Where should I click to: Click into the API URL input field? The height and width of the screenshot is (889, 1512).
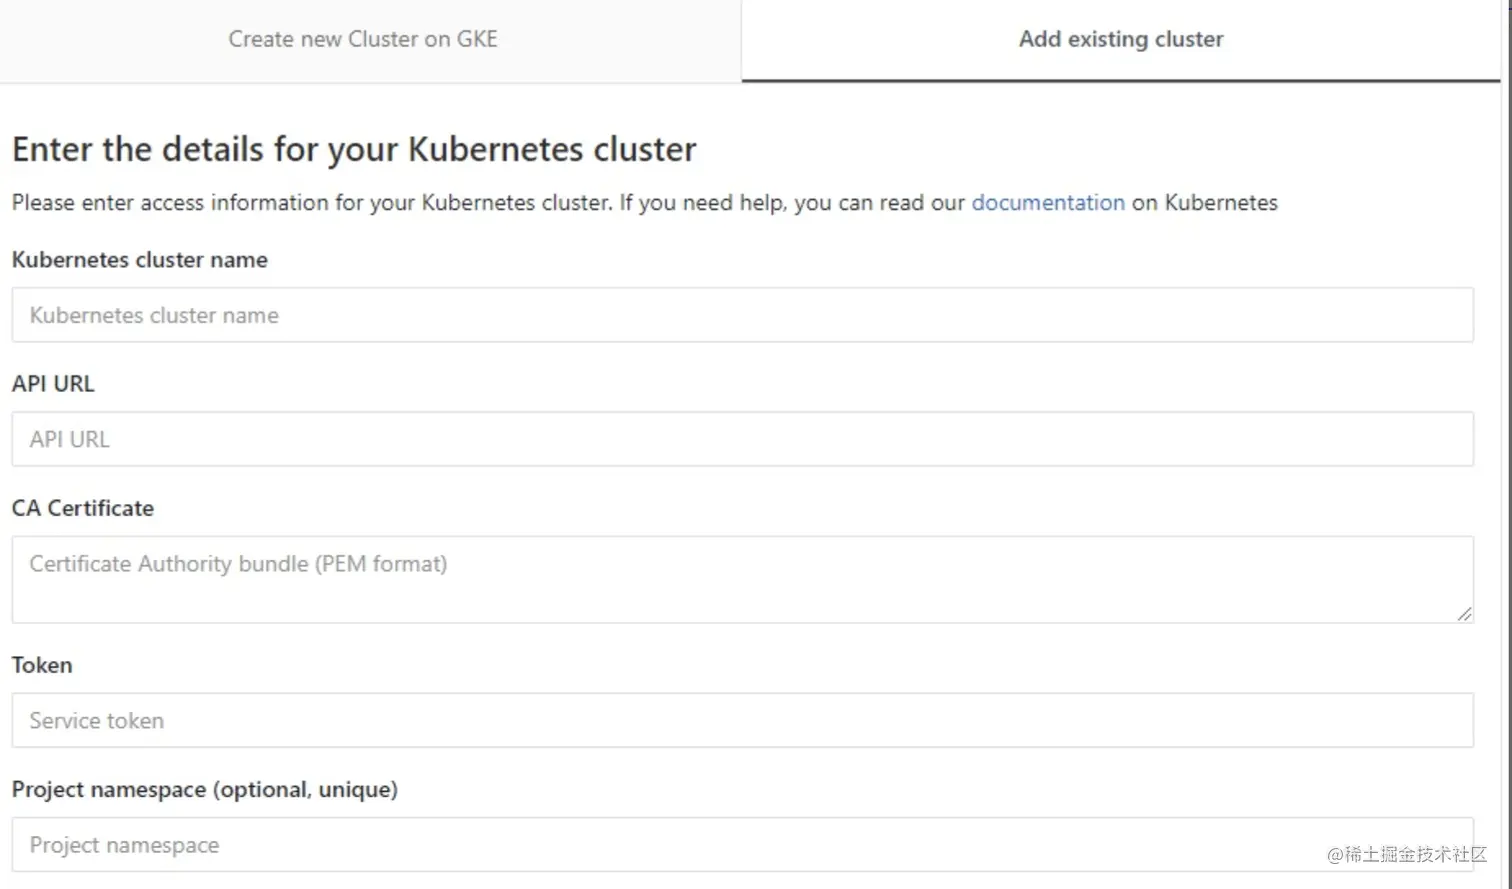pyautogui.click(x=742, y=439)
